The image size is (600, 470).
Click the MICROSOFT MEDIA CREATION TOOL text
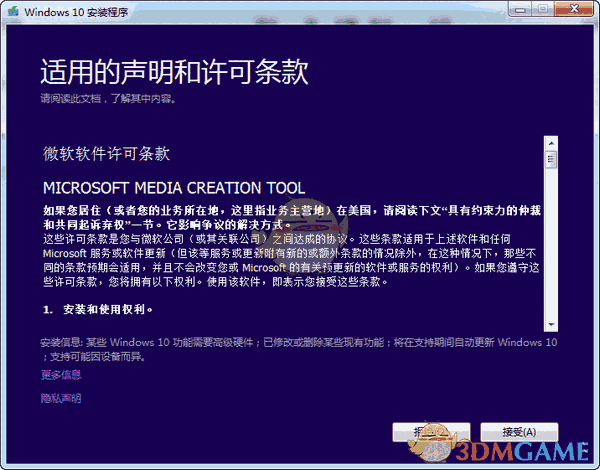174,188
